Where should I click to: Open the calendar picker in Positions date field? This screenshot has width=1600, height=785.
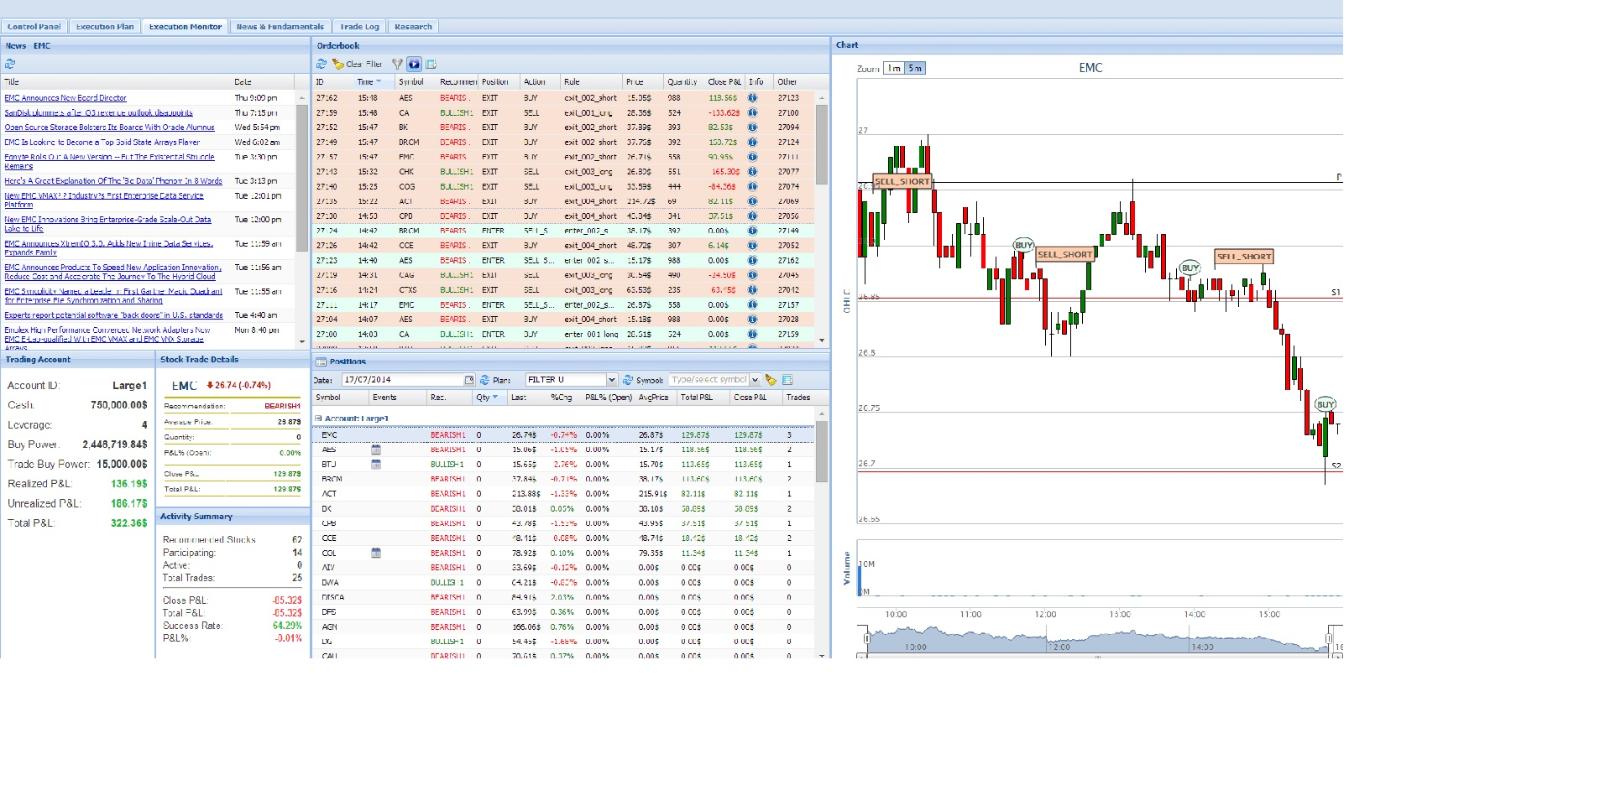tap(469, 380)
